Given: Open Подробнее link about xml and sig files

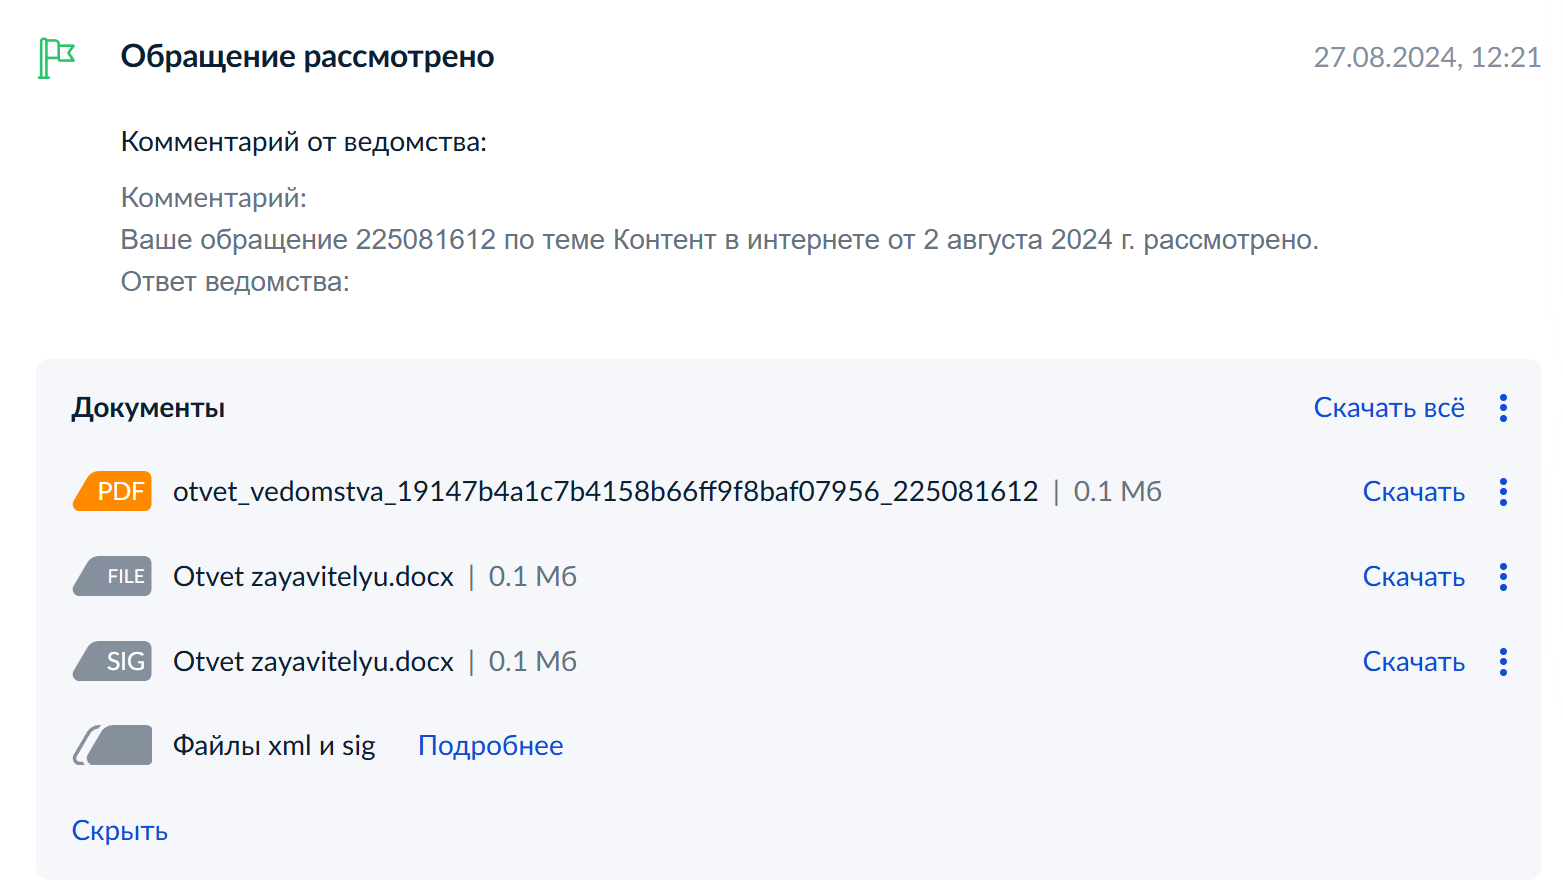Looking at the screenshot, I should (x=490, y=746).
